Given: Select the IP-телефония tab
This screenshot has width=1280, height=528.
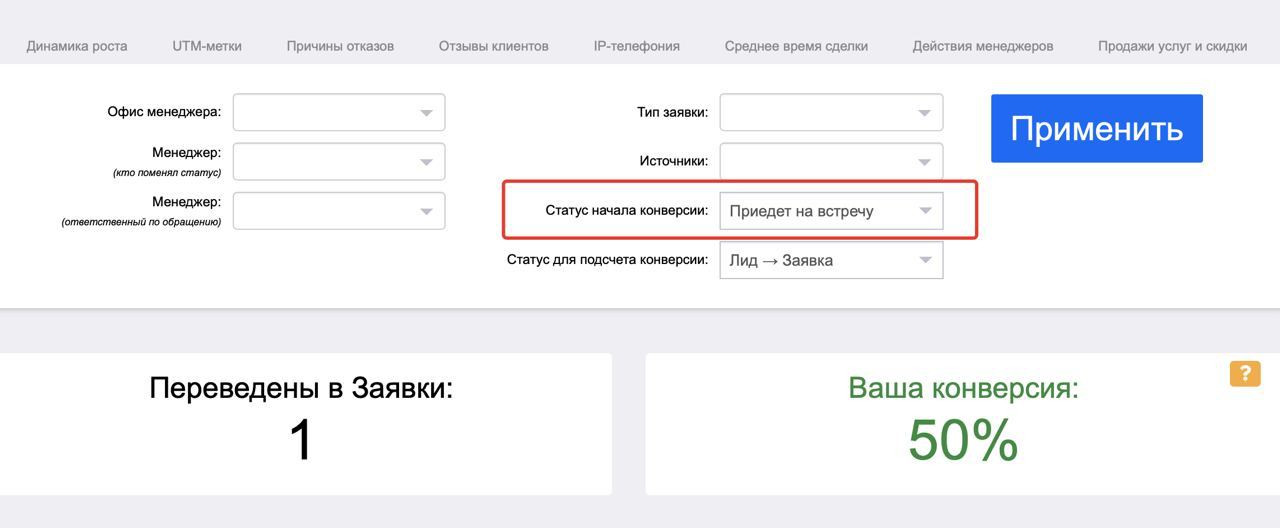Looking at the screenshot, I should click(636, 46).
